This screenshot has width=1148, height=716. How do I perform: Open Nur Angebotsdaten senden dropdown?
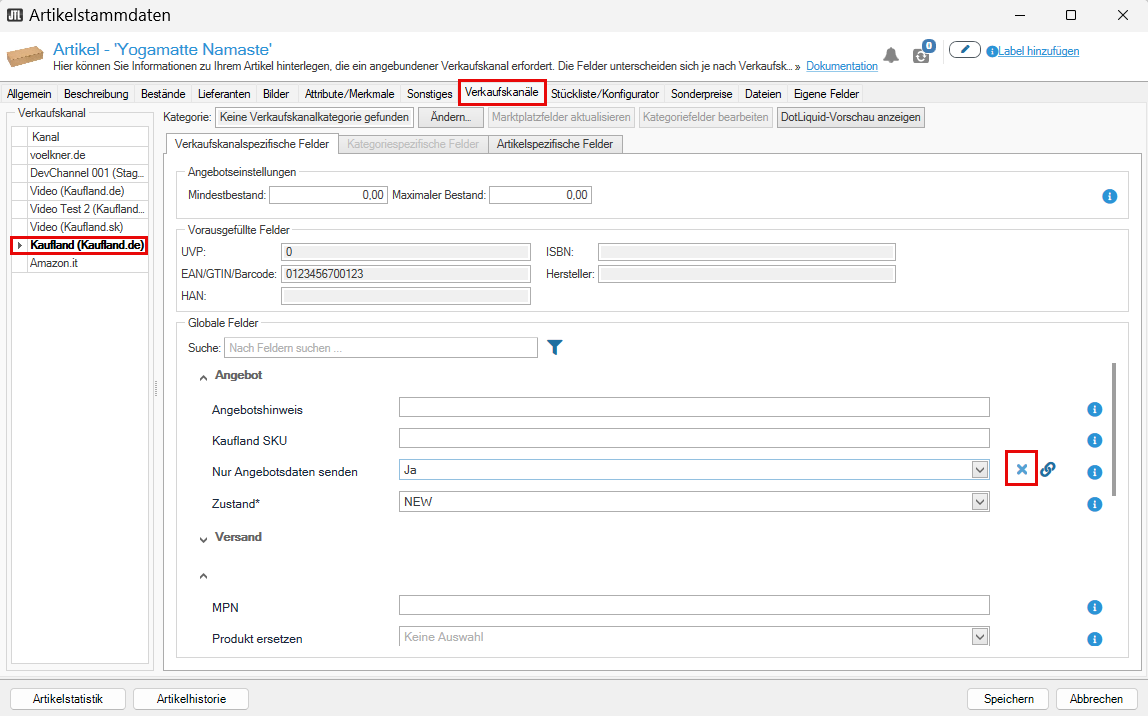pyautogui.click(x=979, y=470)
